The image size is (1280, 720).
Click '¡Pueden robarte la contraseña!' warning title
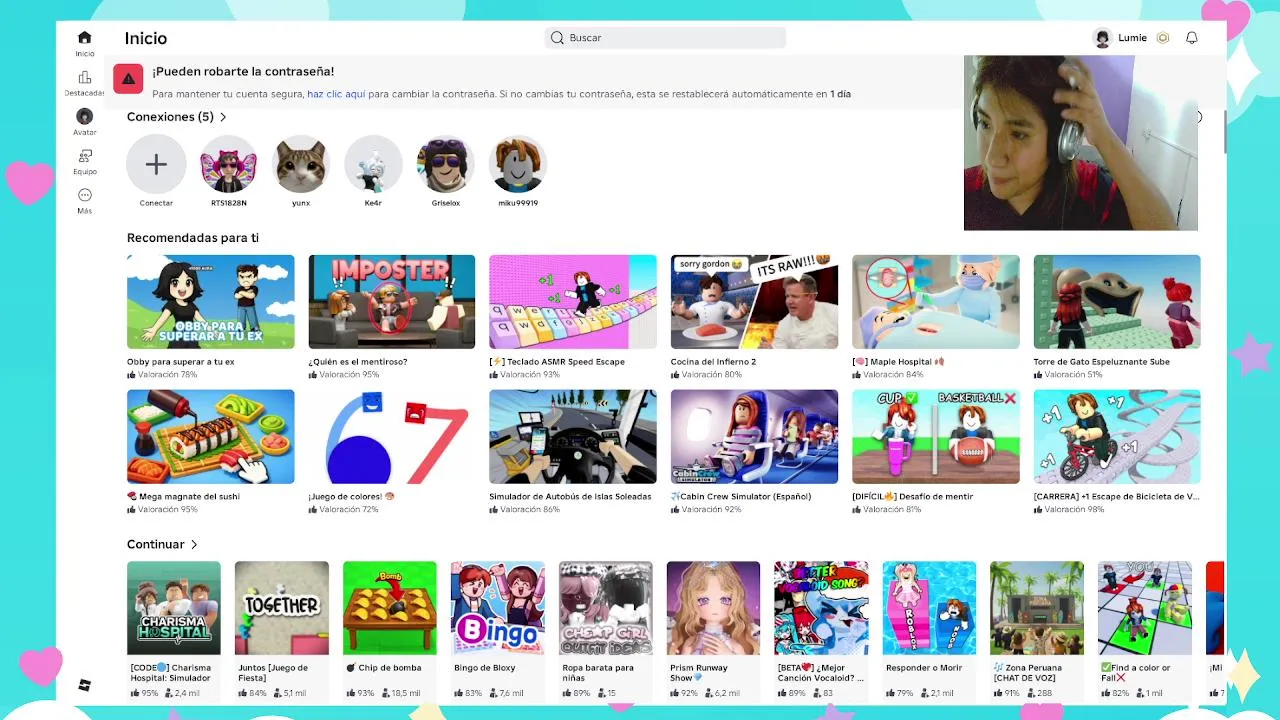coord(243,72)
